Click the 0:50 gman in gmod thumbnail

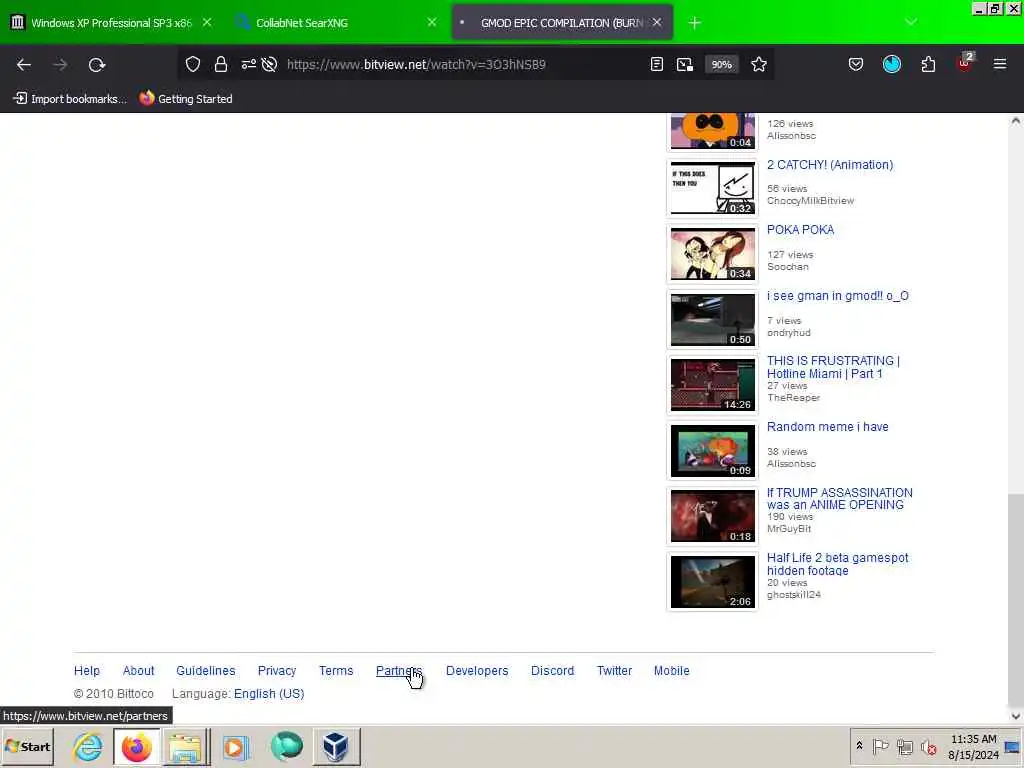[x=712, y=319]
